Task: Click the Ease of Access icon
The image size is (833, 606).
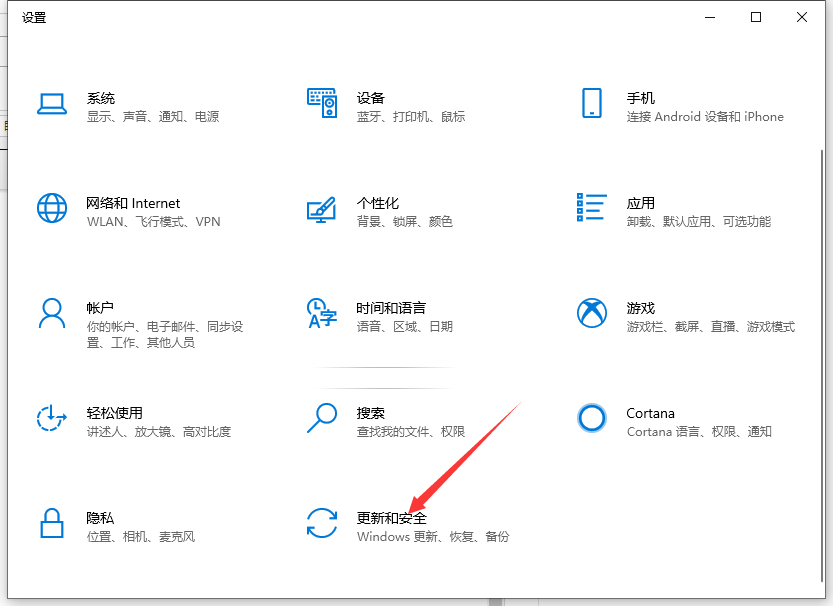Action: [51, 418]
